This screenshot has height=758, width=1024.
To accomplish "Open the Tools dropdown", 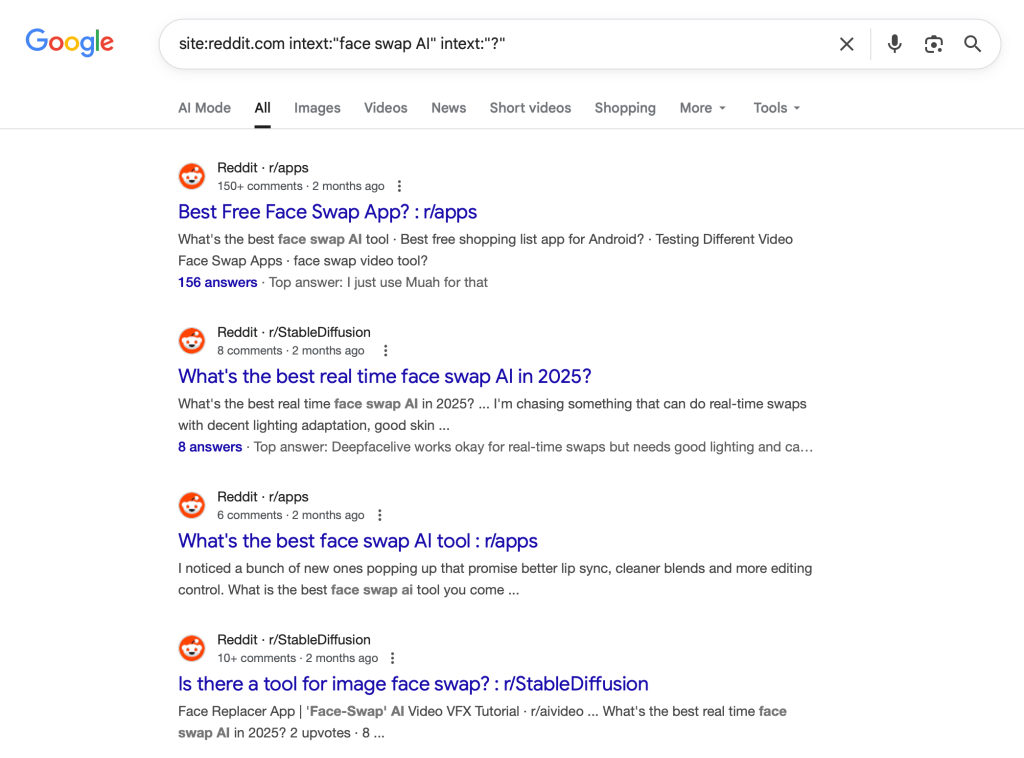I will tap(777, 108).
